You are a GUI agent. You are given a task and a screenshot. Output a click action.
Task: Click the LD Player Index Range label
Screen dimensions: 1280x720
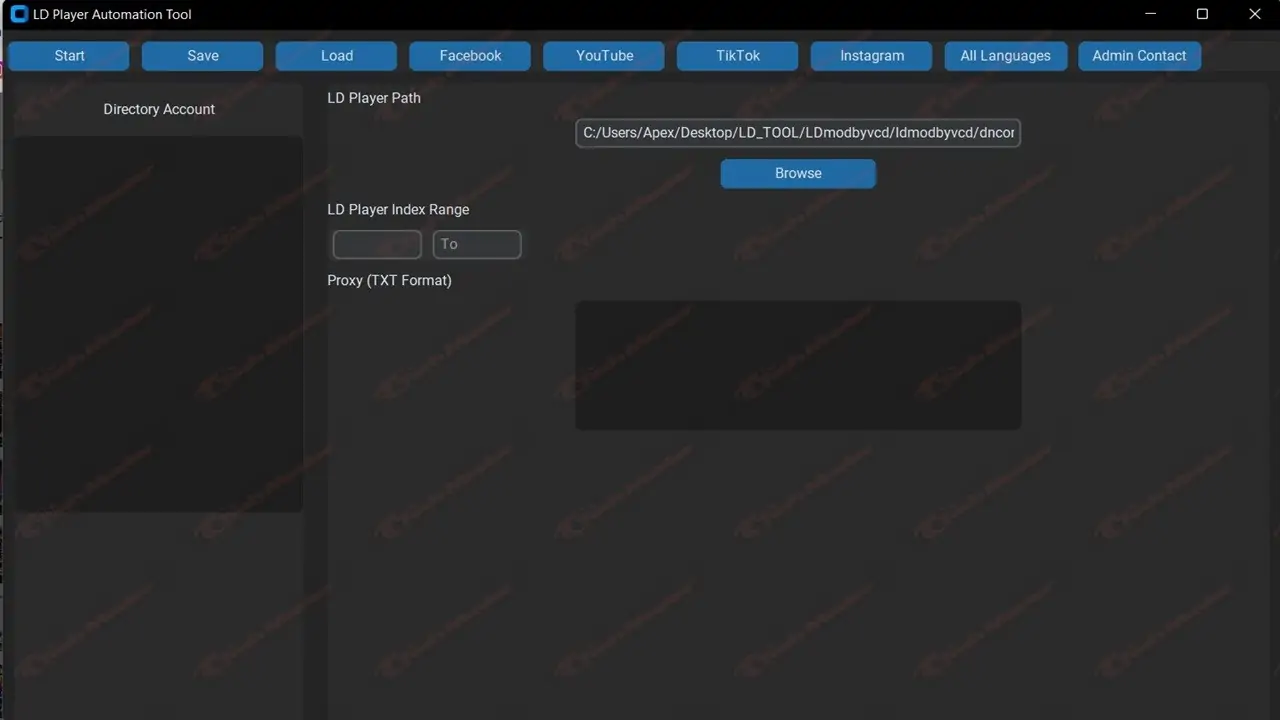point(398,209)
